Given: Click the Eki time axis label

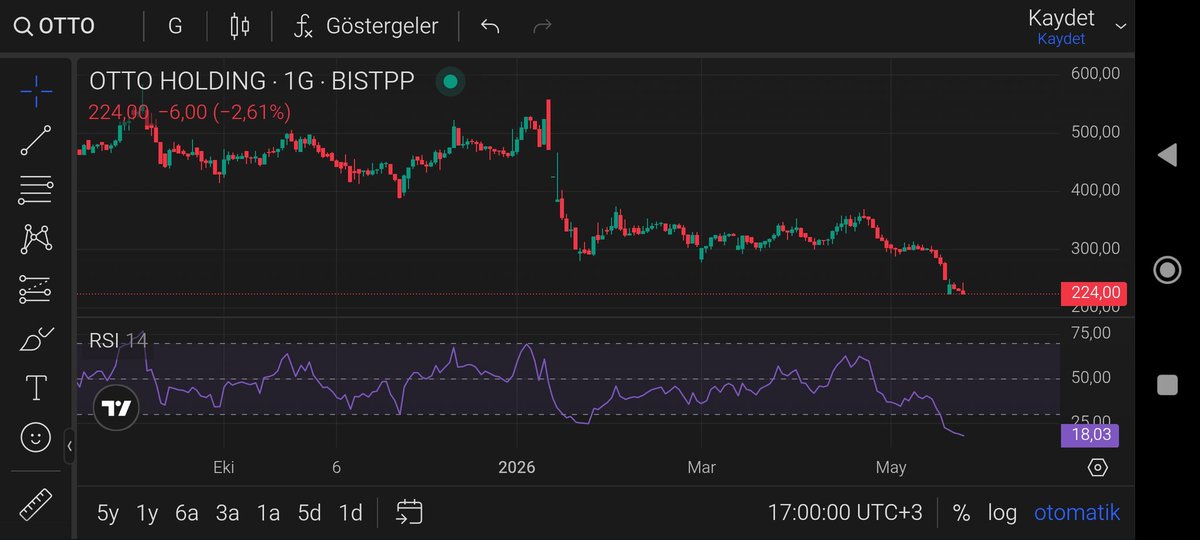Looking at the screenshot, I should click(x=223, y=467).
